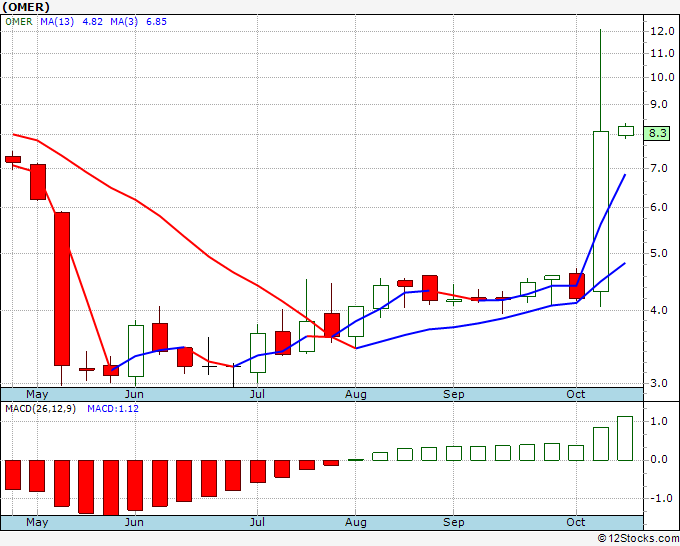Click May on the MACD panel axis
Viewport: 680px width, 546px height.
click(37, 522)
